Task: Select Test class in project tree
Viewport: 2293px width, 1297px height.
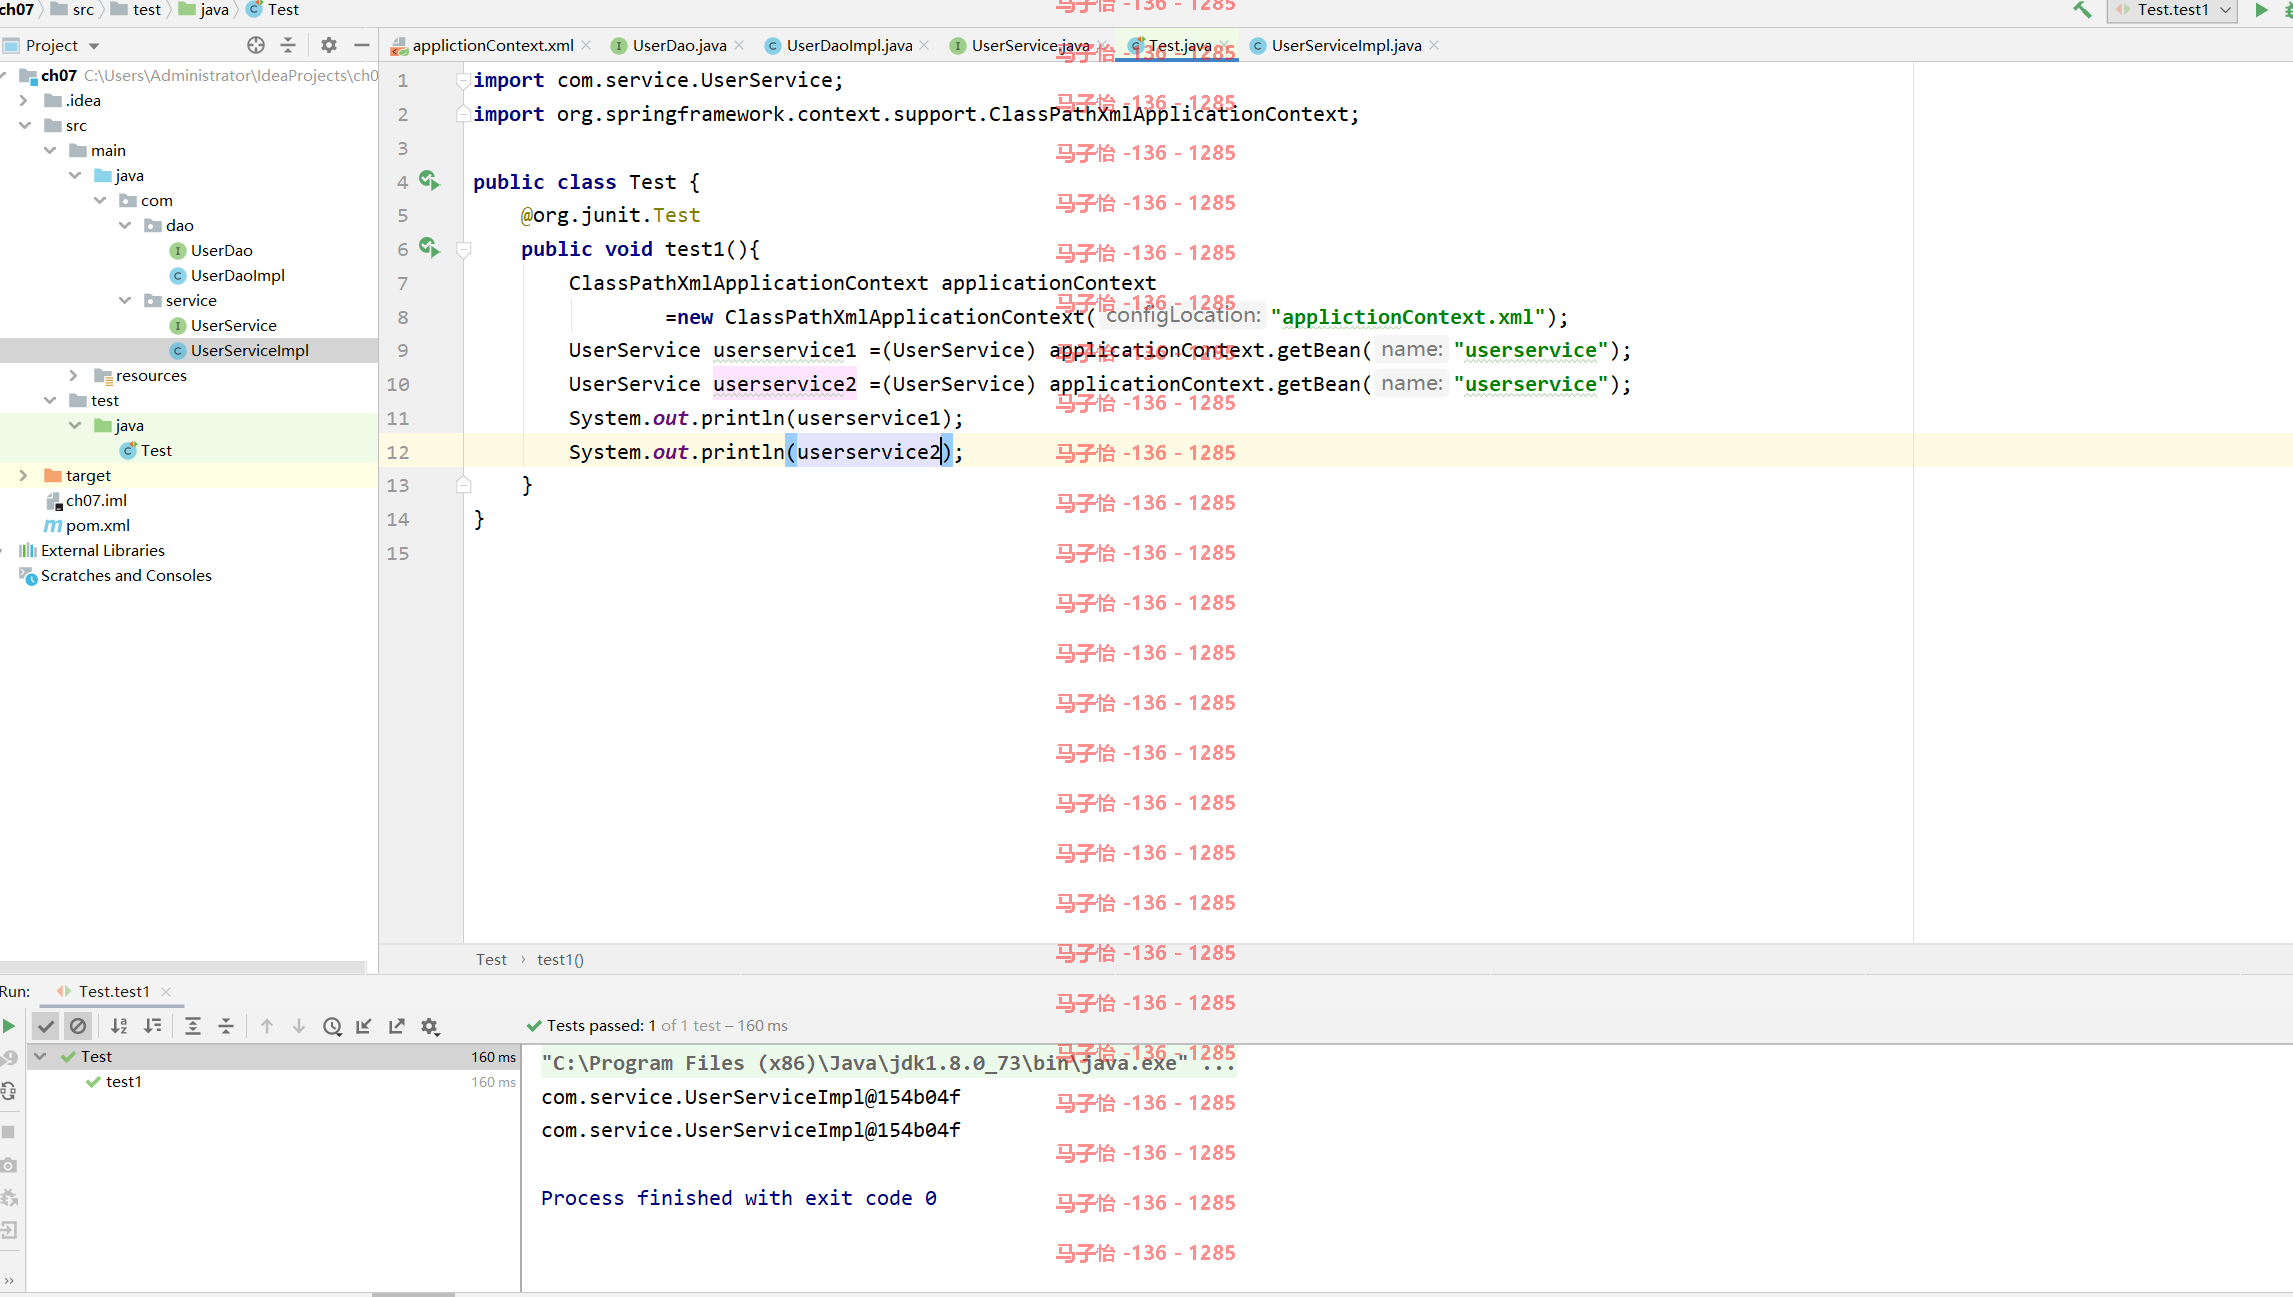Action: [x=146, y=450]
